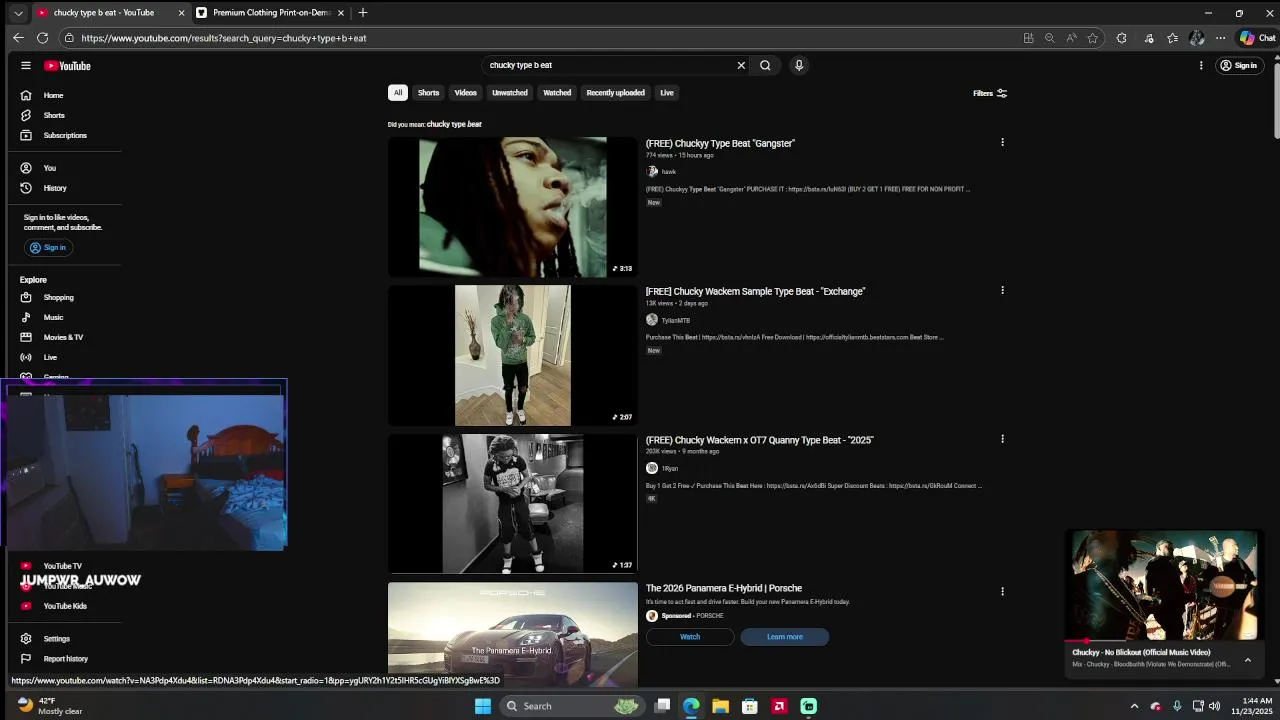This screenshot has width=1280, height=720.
Task: Open more options for Wackem Exchange video
Action: point(1002,290)
